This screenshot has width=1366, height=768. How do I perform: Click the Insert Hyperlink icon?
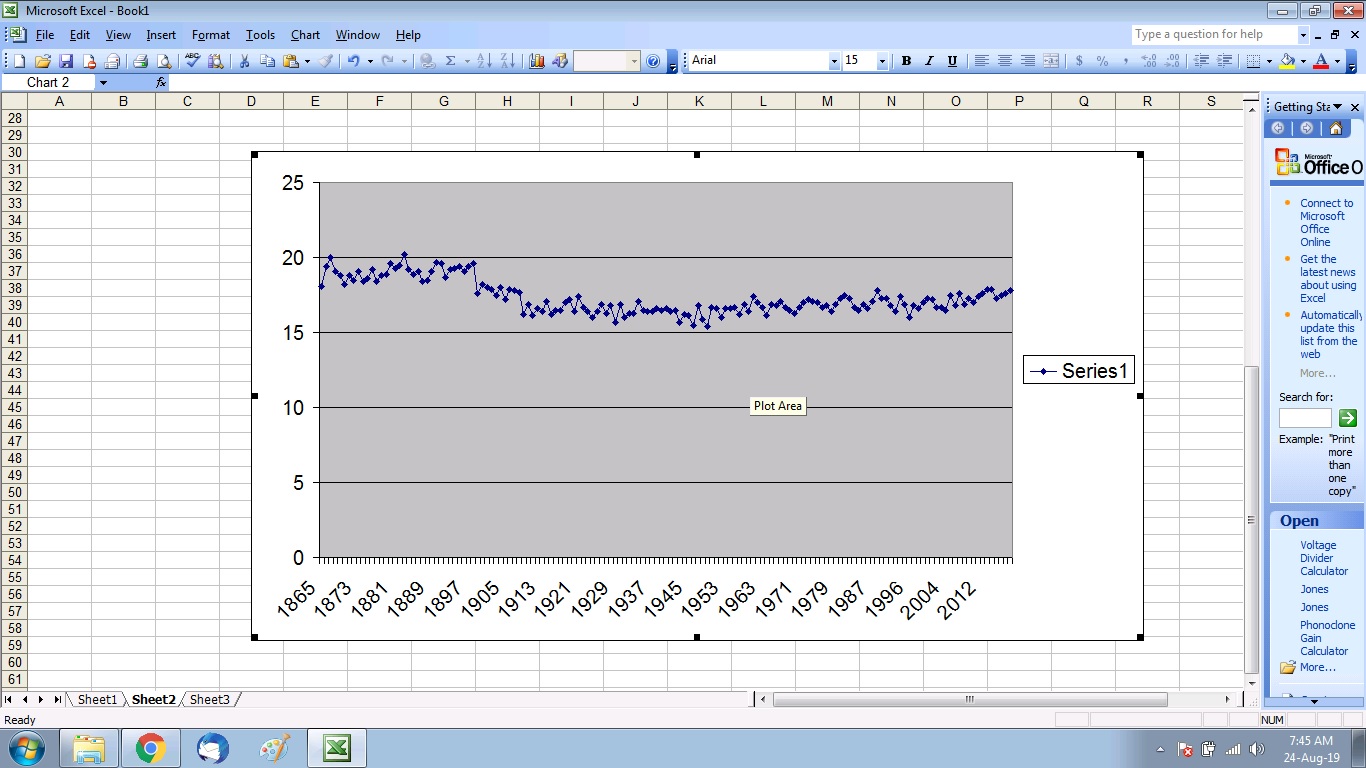point(428,61)
